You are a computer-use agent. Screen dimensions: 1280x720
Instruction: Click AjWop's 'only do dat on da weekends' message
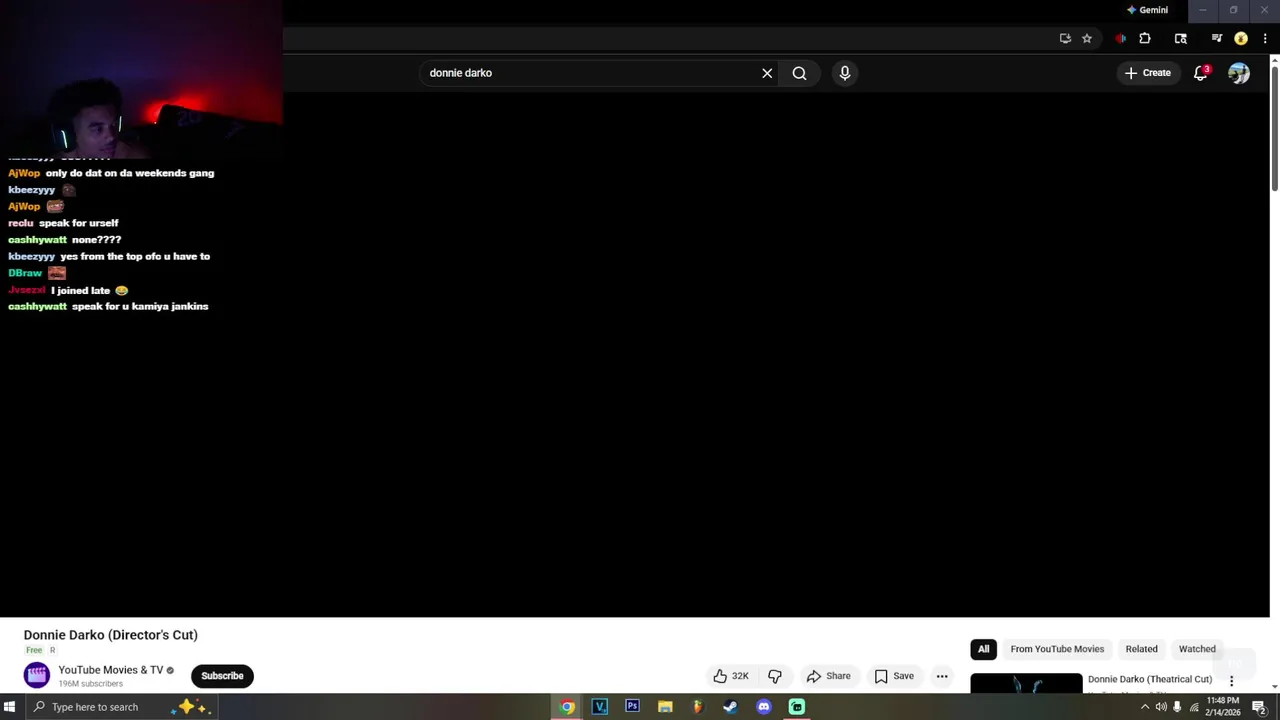click(130, 173)
